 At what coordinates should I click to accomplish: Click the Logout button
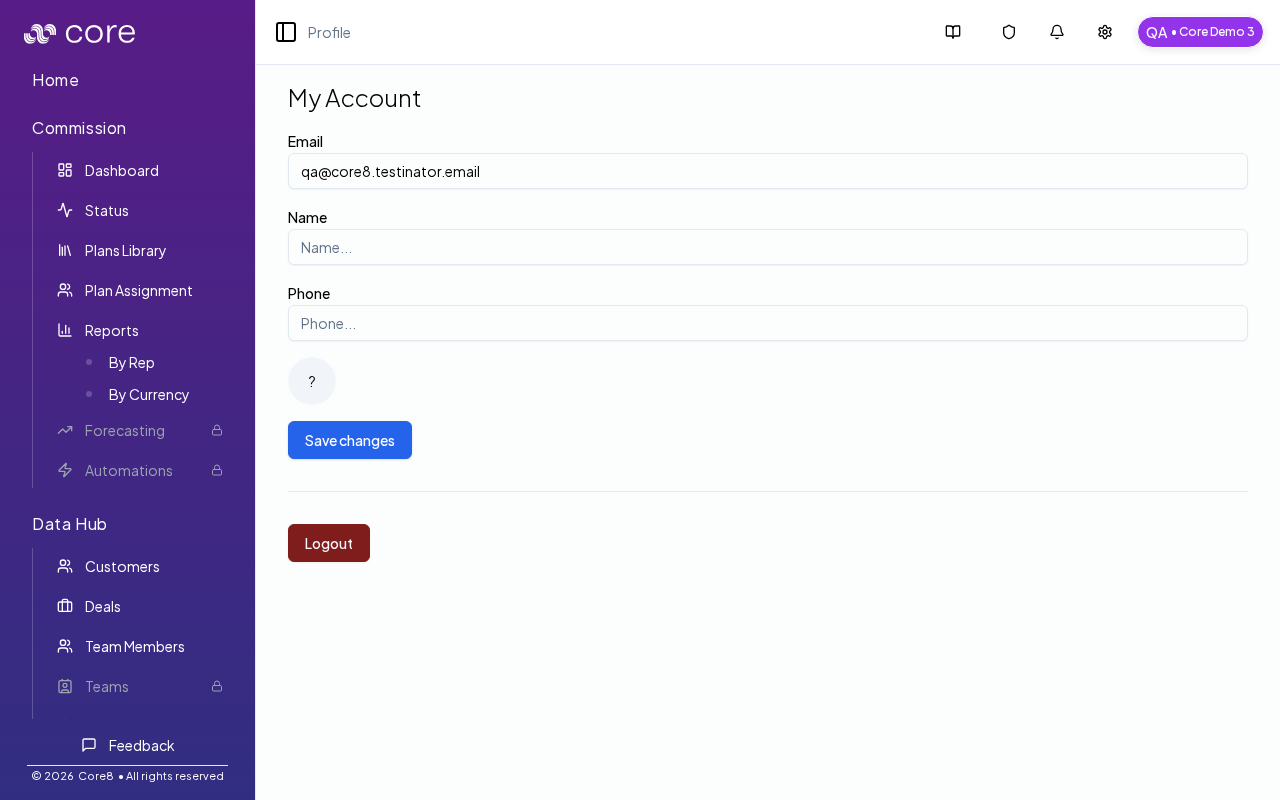[328, 543]
